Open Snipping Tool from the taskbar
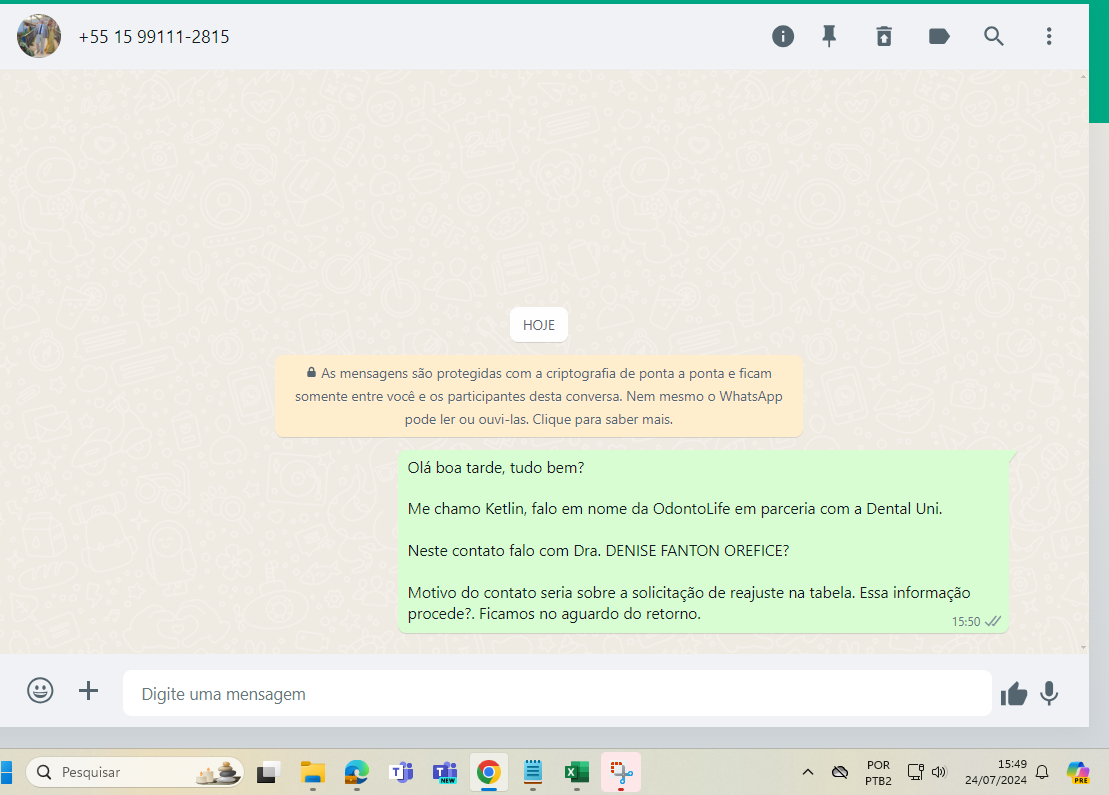 click(621, 772)
